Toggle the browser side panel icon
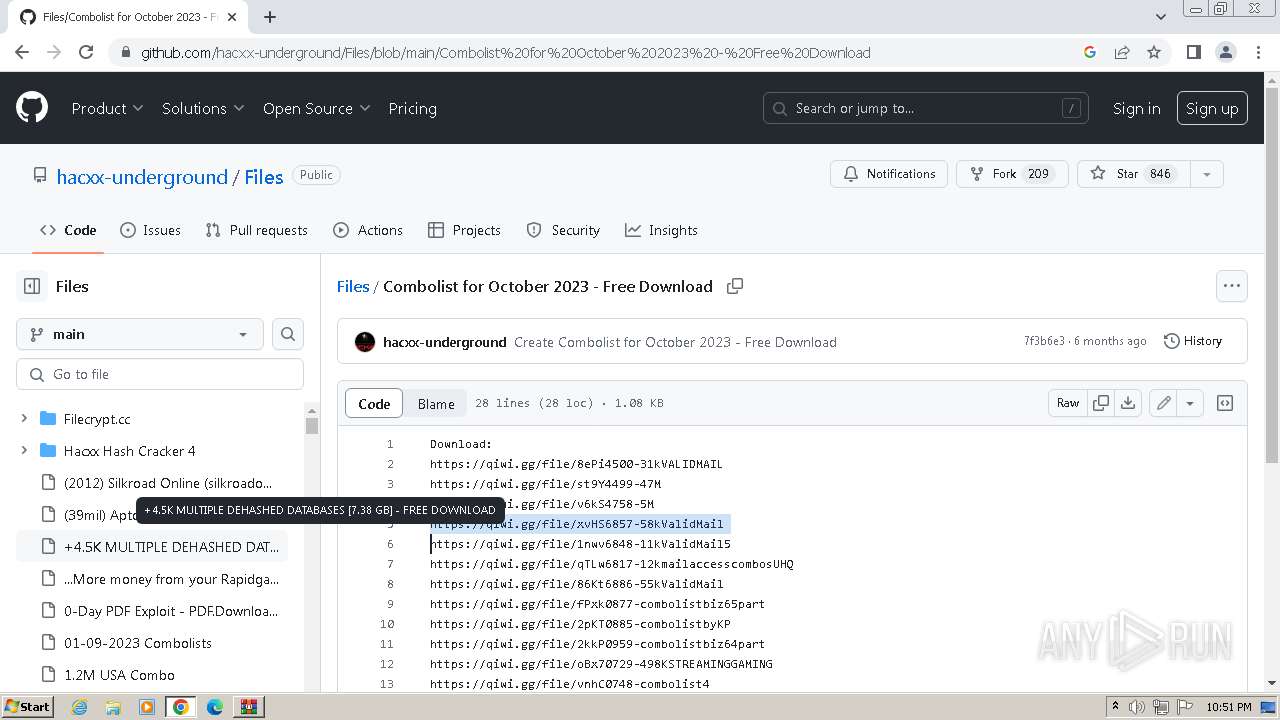This screenshot has height=720, width=1280. (x=1193, y=52)
